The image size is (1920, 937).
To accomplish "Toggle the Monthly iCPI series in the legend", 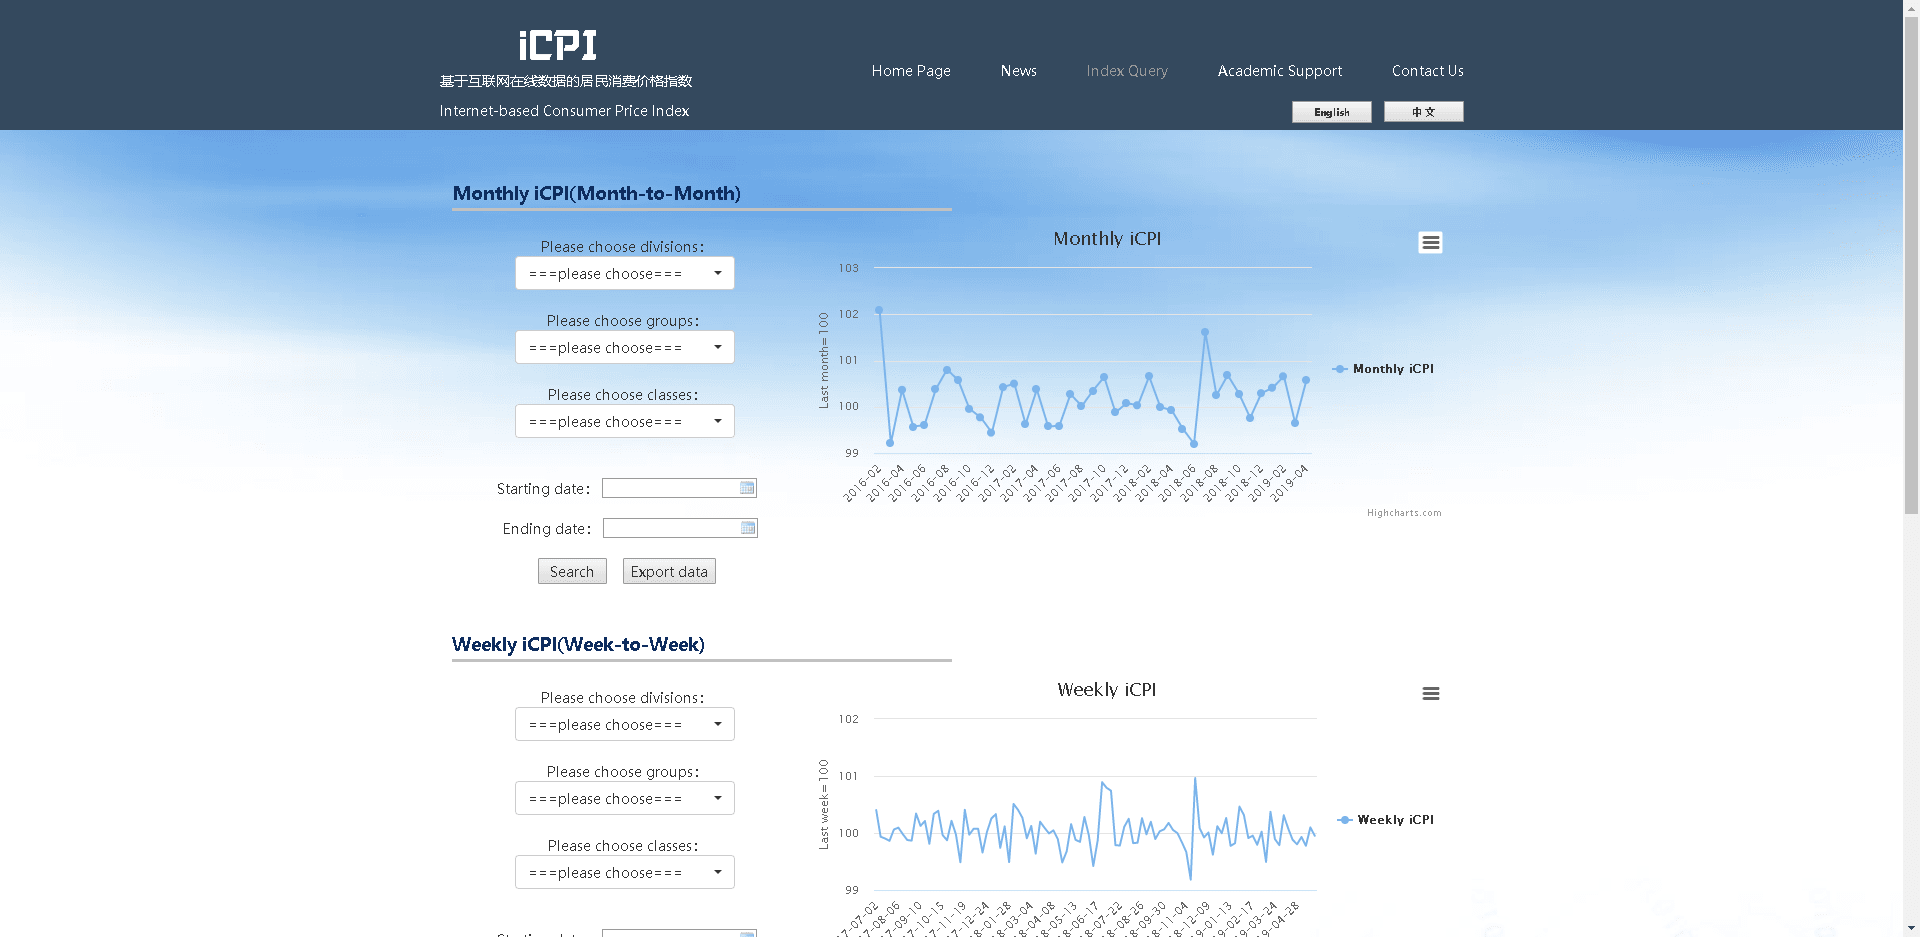I will tap(1391, 368).
